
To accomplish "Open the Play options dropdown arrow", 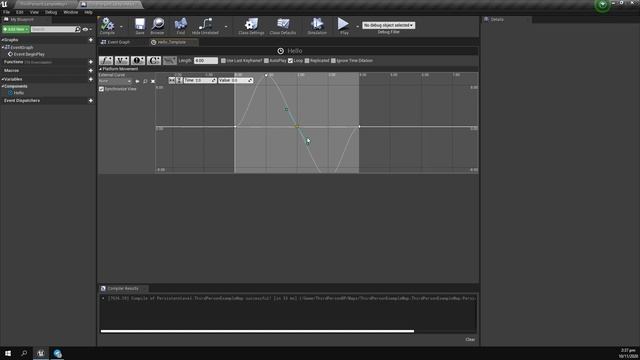I will coord(357,27).
